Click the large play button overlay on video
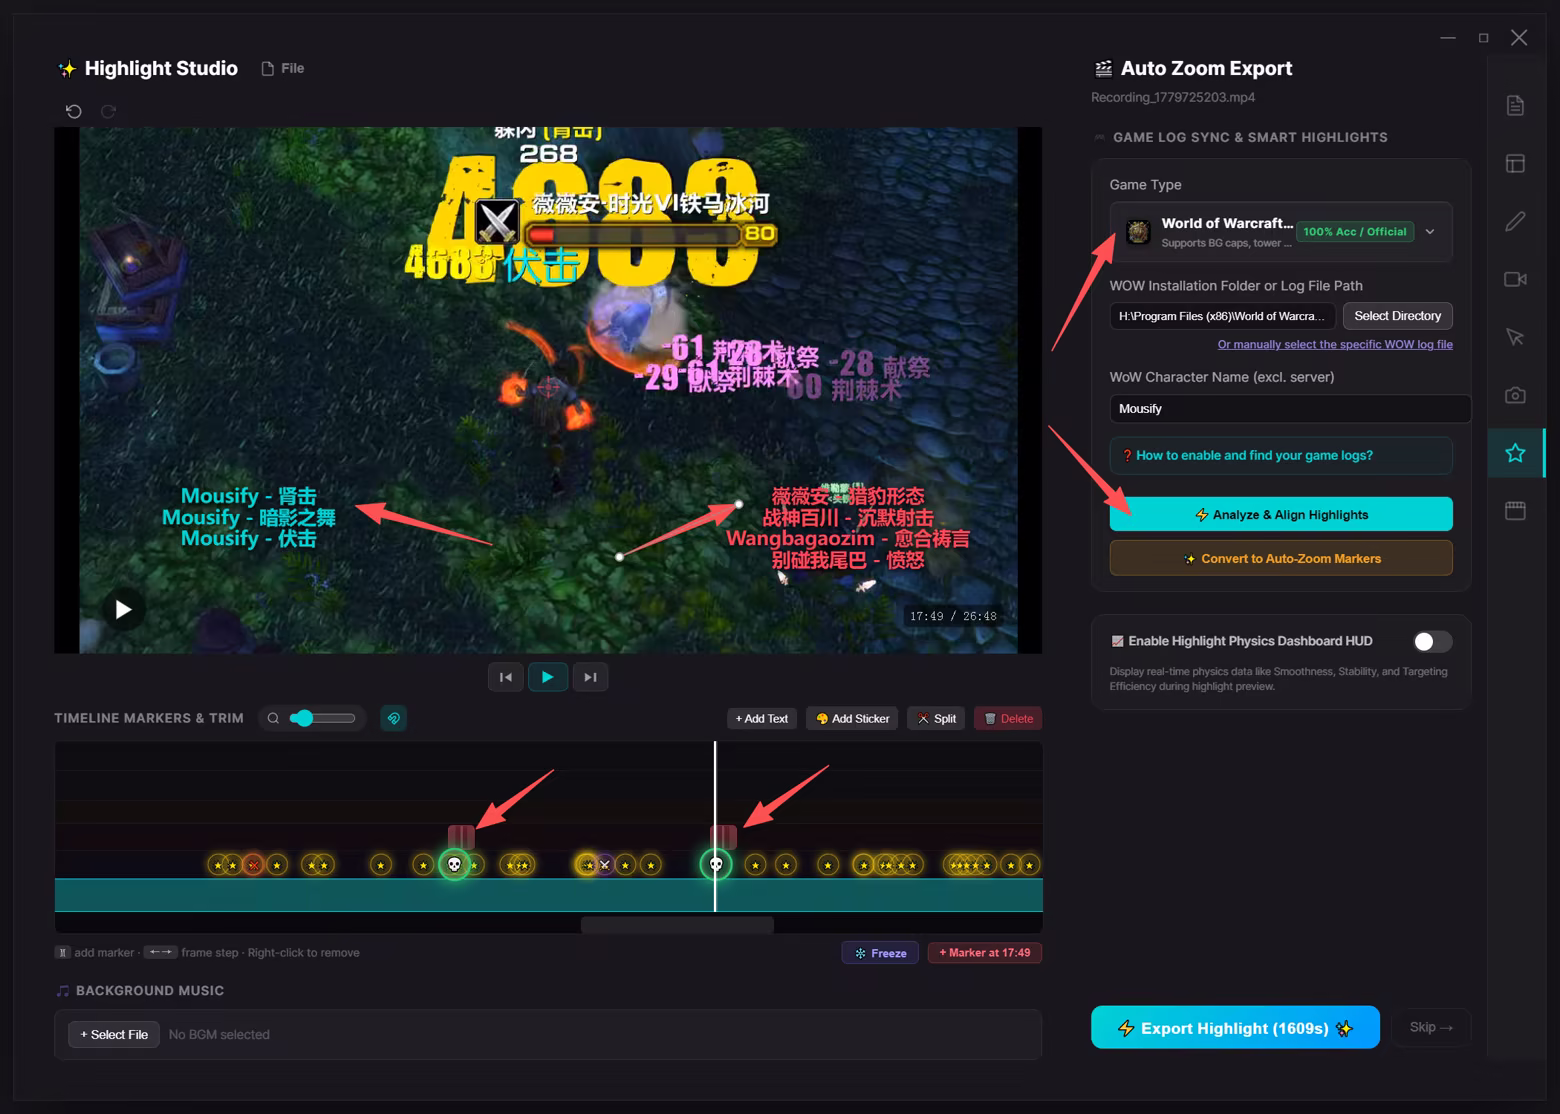 point(123,609)
